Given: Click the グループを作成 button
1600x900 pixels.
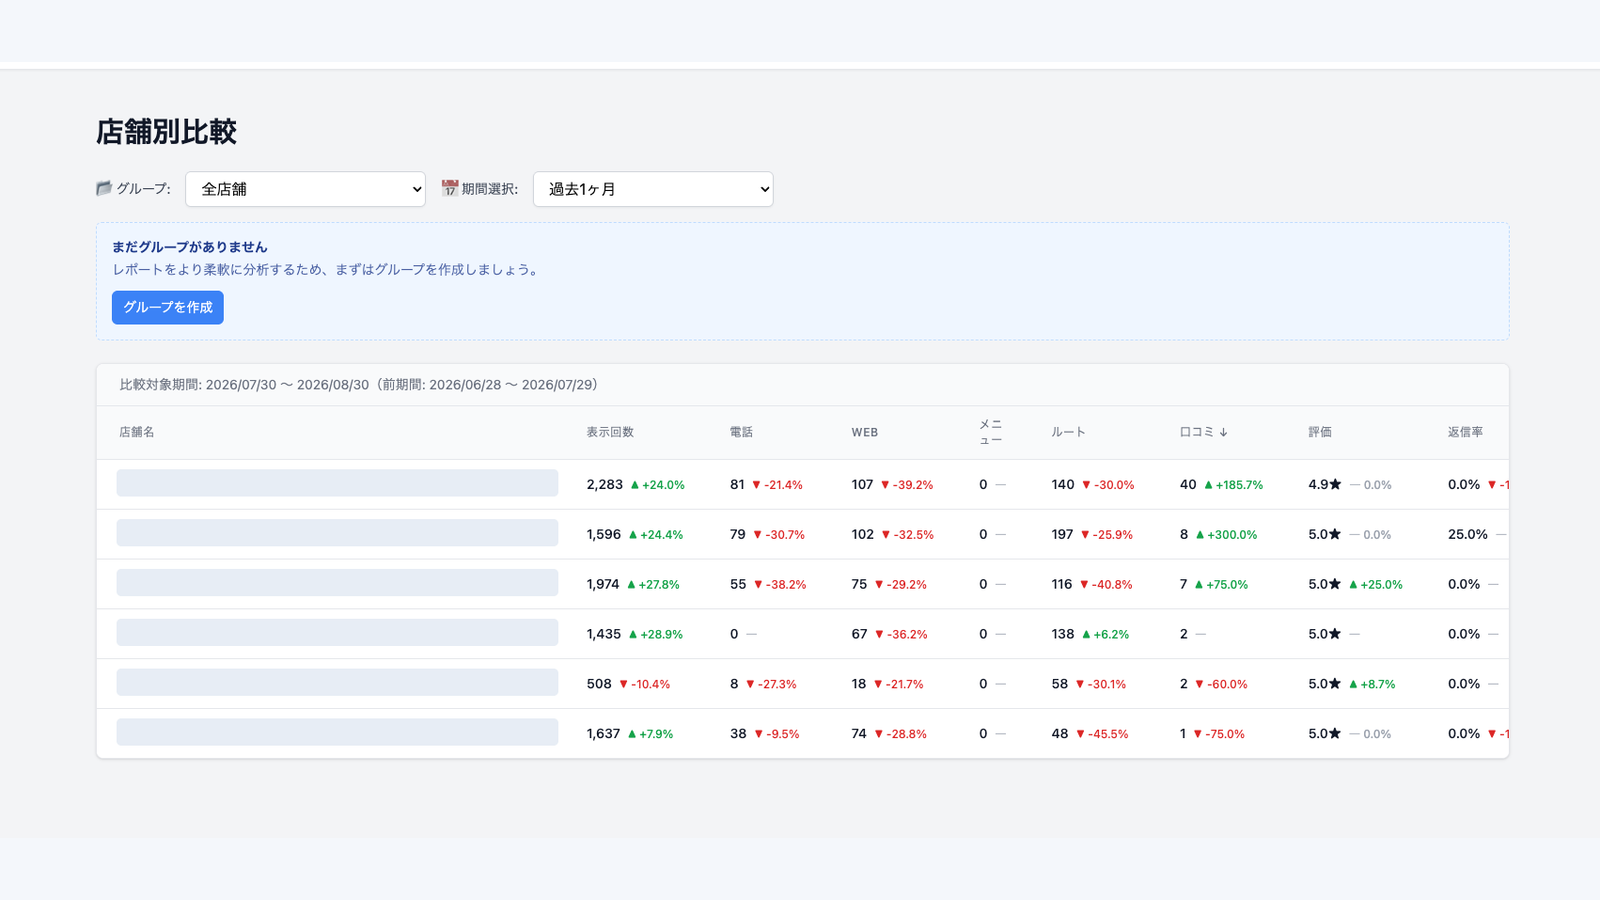Looking at the screenshot, I should [168, 307].
